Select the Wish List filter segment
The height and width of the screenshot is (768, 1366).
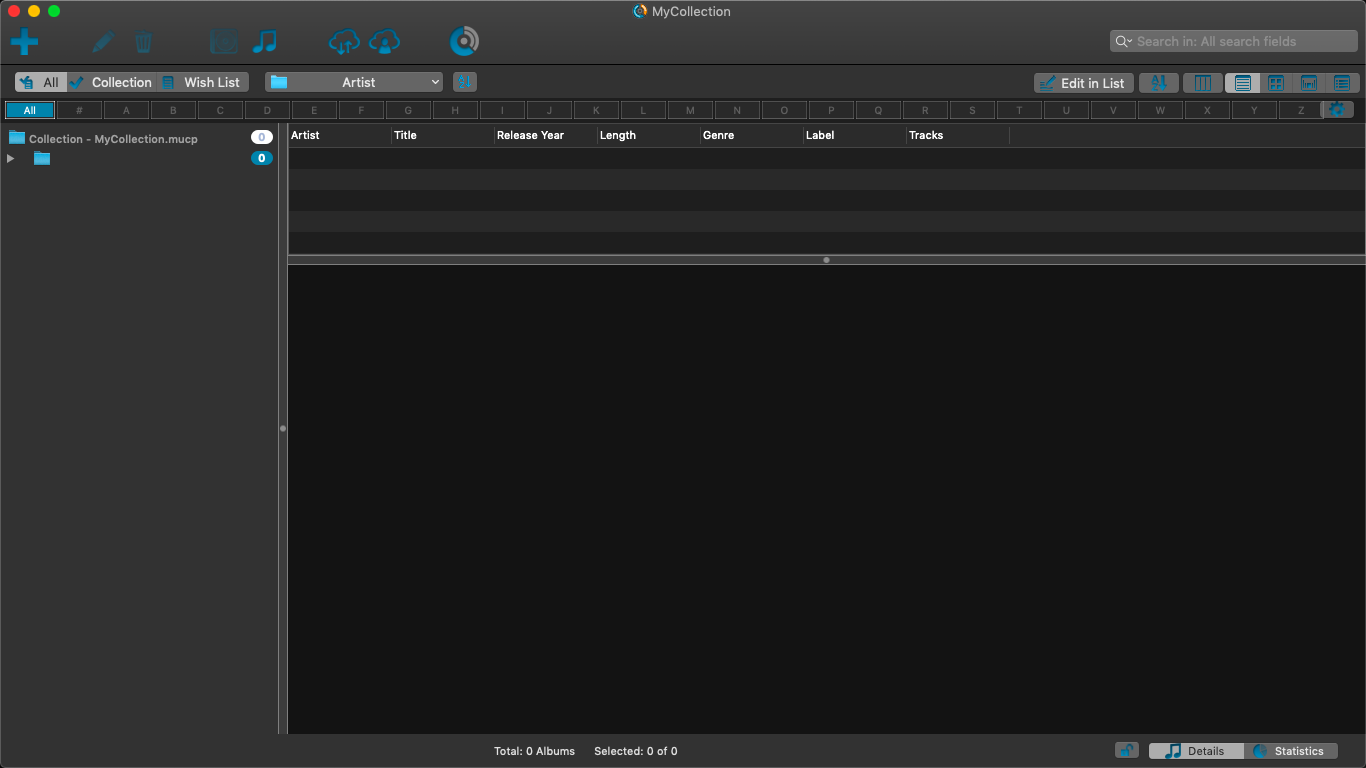[203, 82]
